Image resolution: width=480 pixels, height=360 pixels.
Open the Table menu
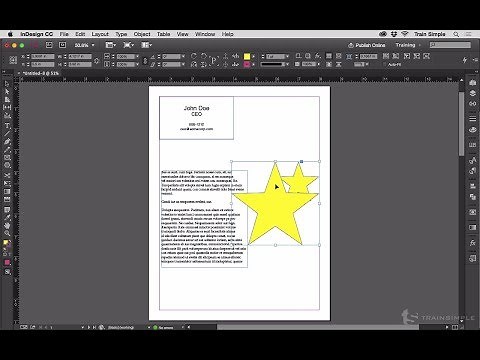click(163, 34)
